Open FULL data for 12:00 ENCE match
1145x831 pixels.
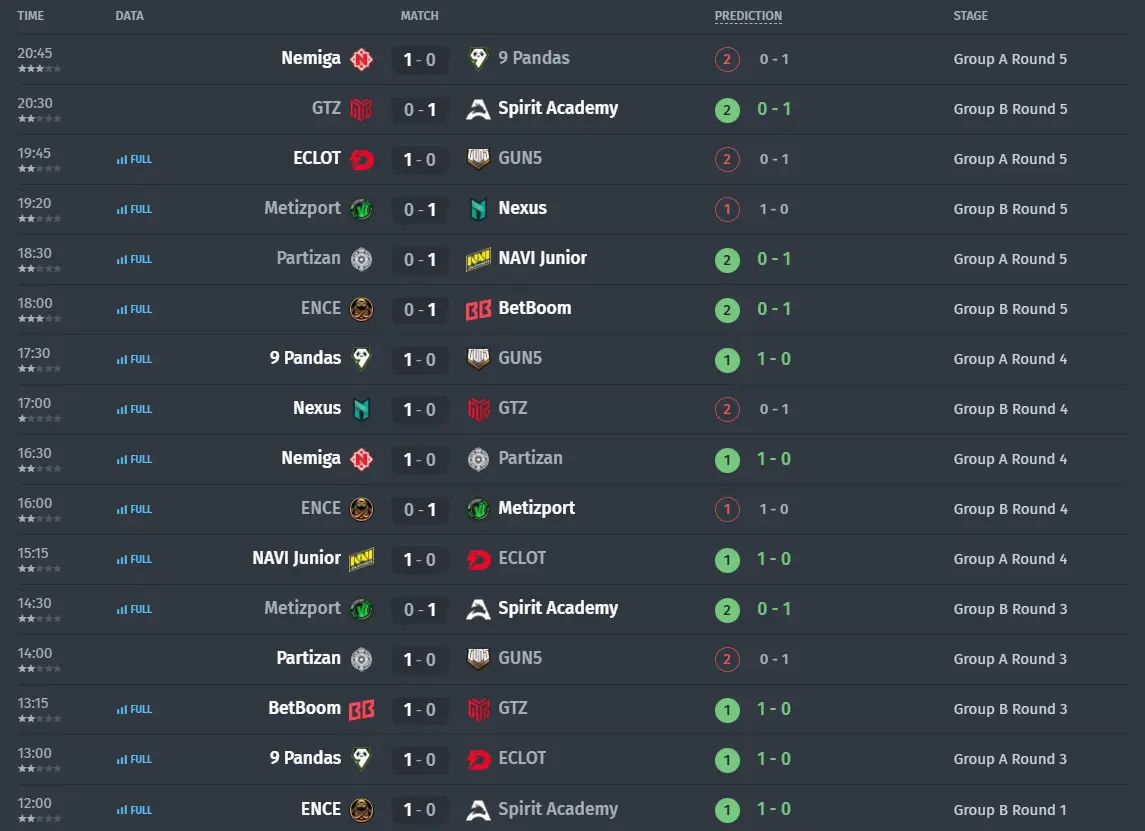134,810
